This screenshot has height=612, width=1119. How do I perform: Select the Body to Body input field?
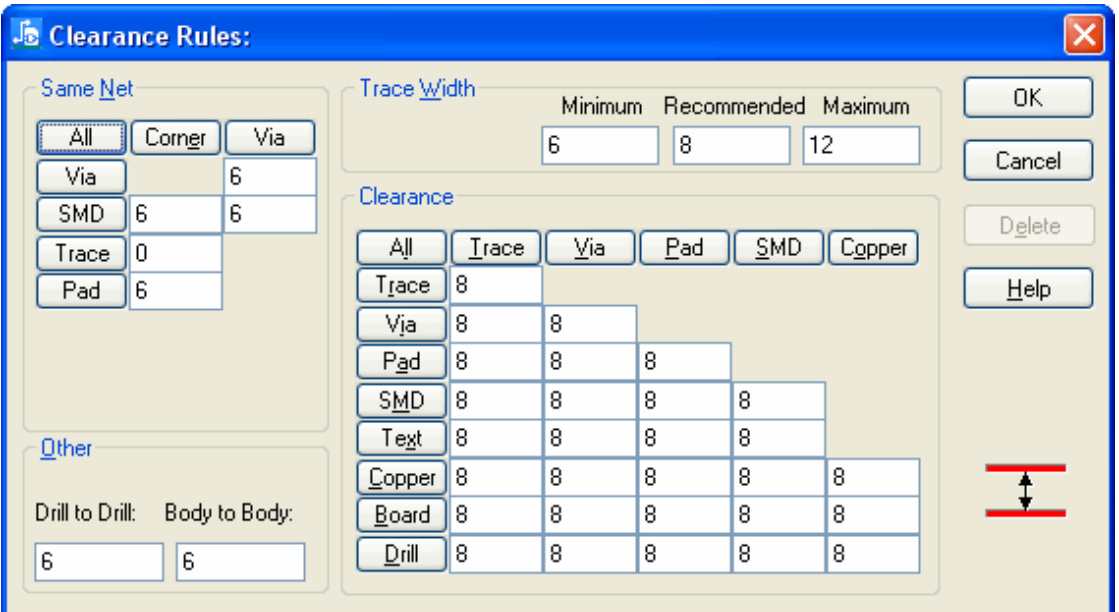point(240,563)
